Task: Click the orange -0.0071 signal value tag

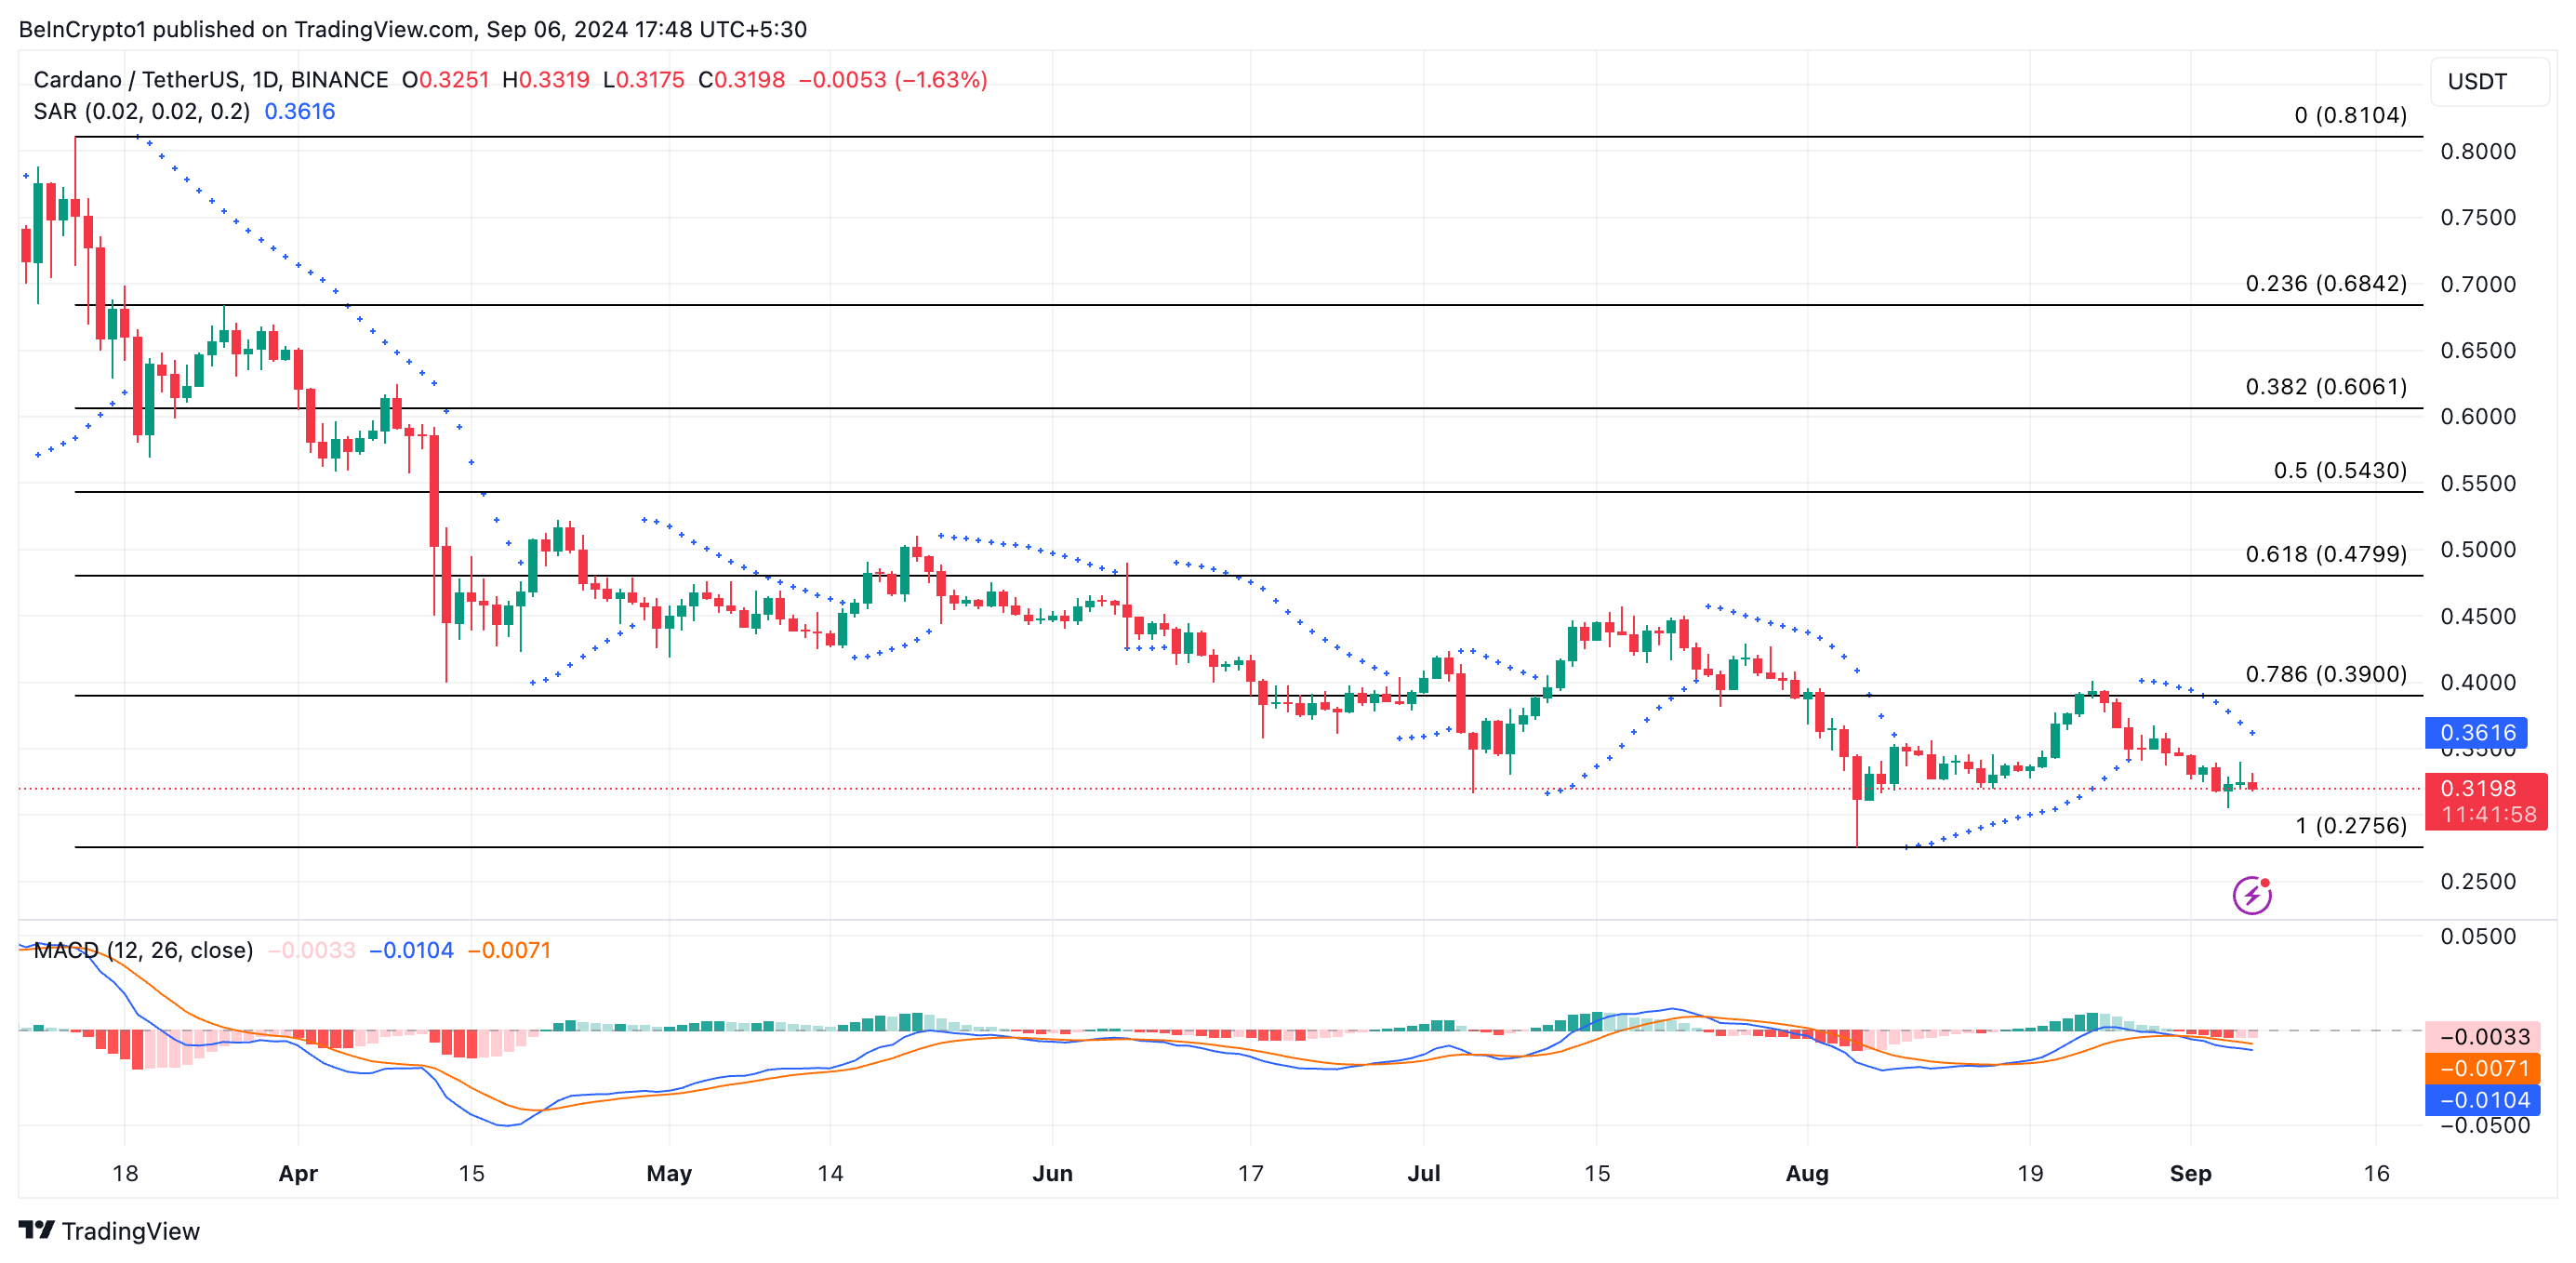Action: pyautogui.click(x=2484, y=1068)
